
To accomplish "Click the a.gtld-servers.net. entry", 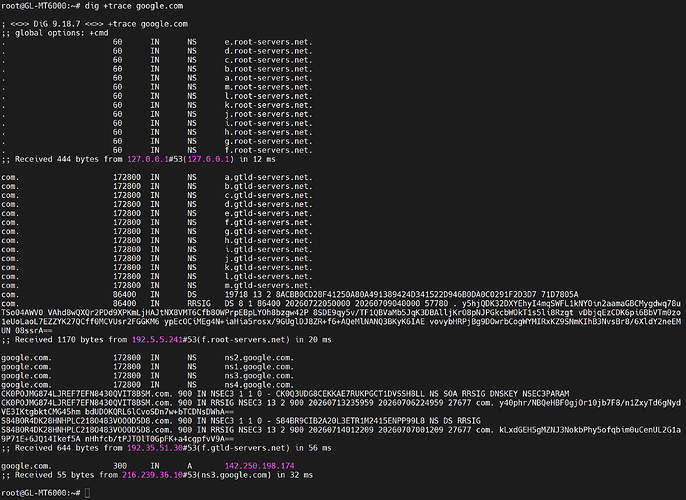I will tap(269, 177).
